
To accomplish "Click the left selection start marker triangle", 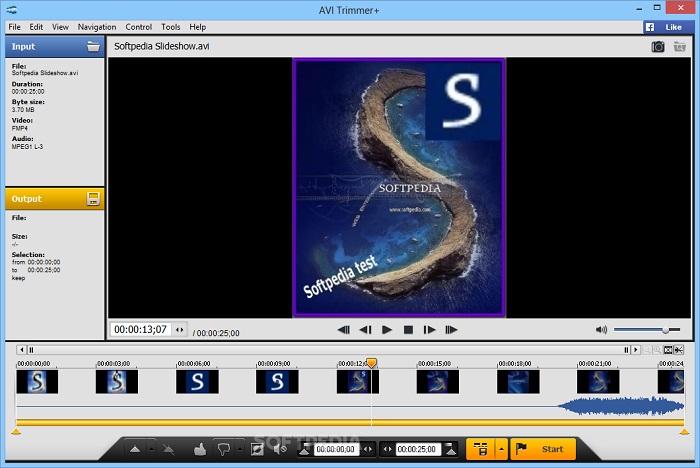I will (16, 432).
